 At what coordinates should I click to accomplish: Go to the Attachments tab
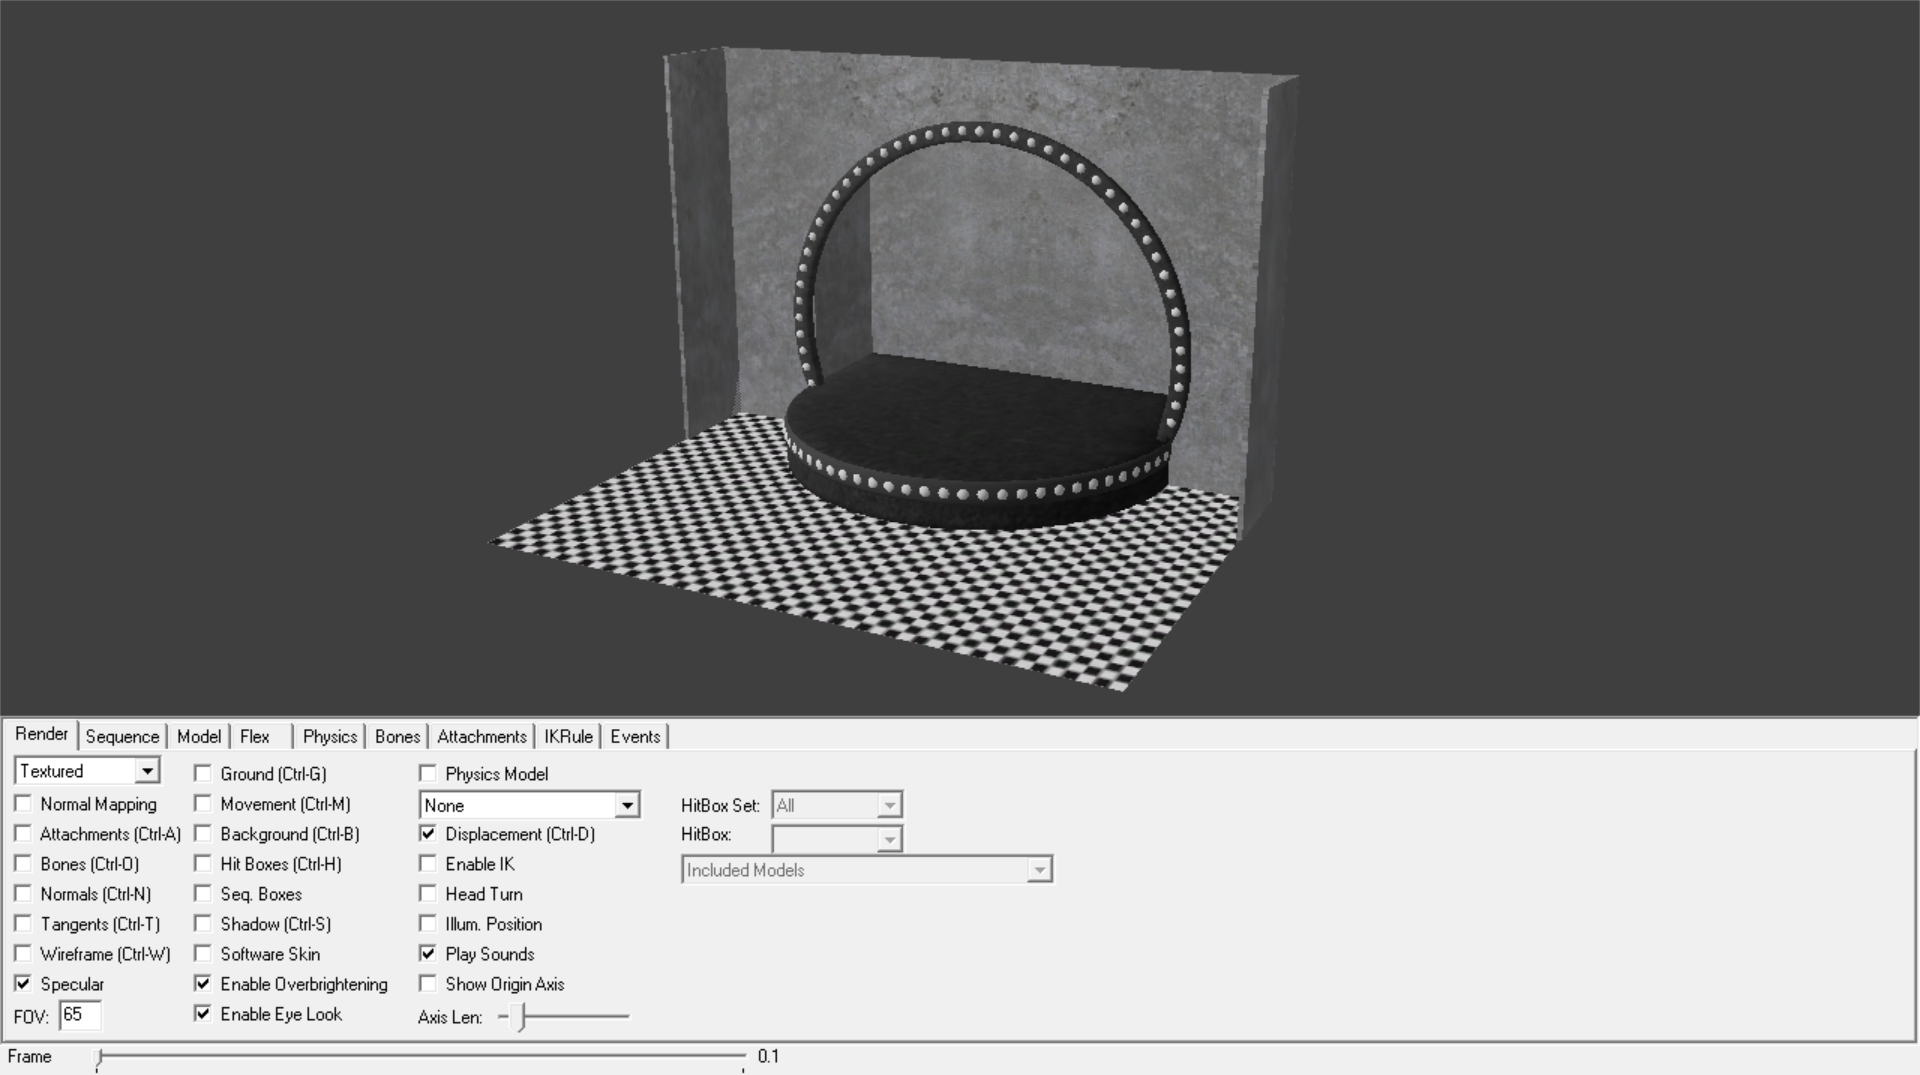coord(481,736)
